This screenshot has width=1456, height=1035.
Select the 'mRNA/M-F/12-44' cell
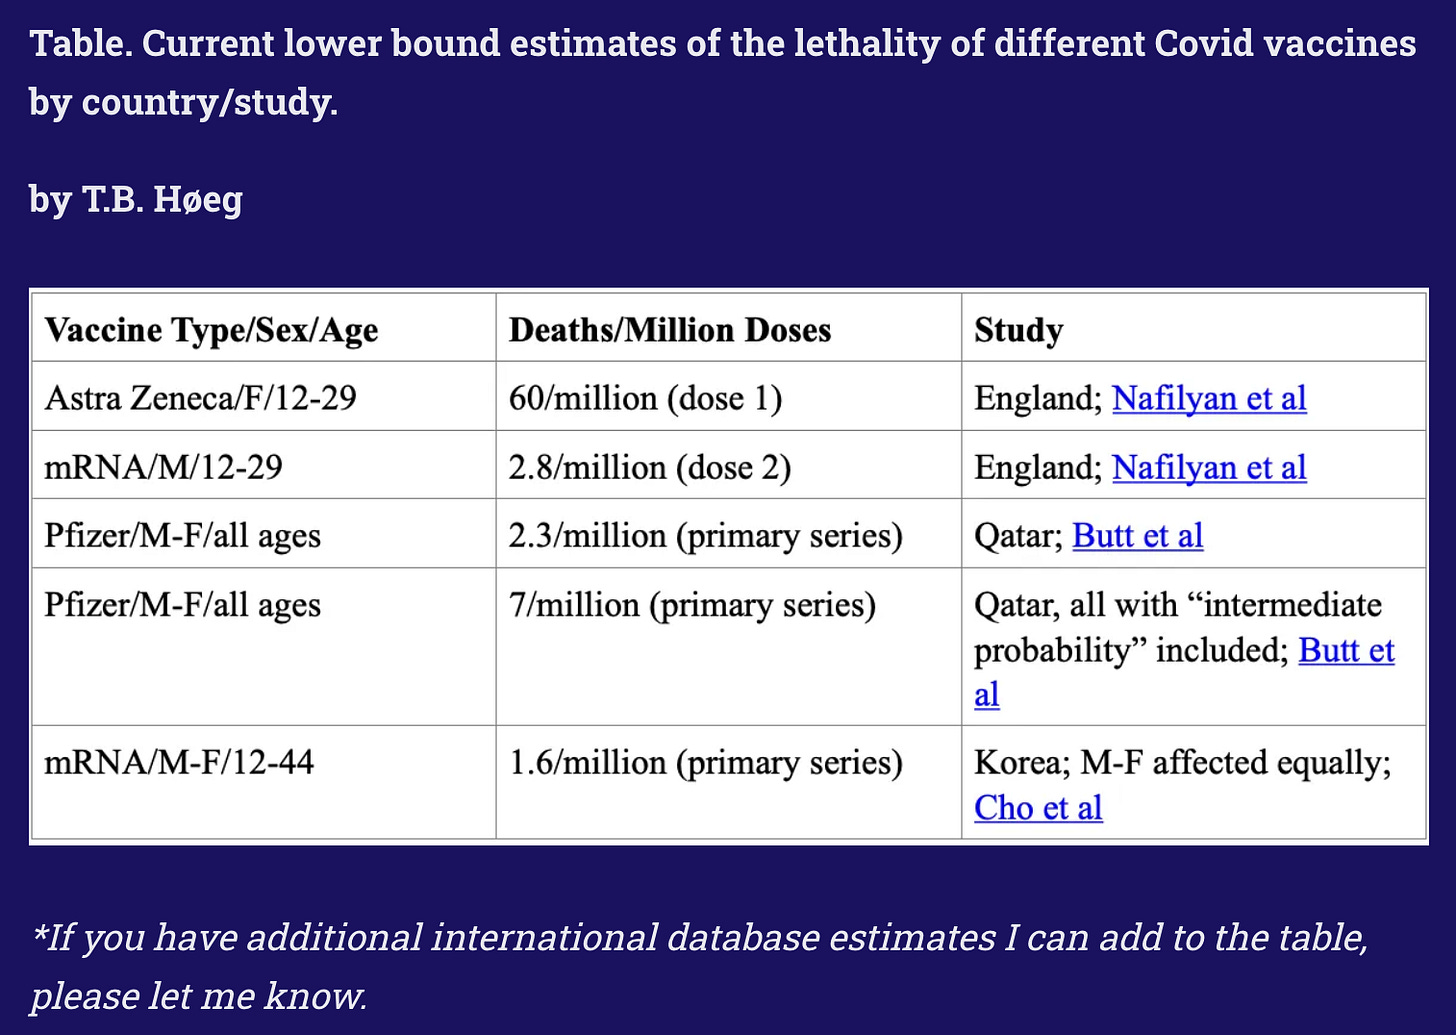[x=264, y=783]
